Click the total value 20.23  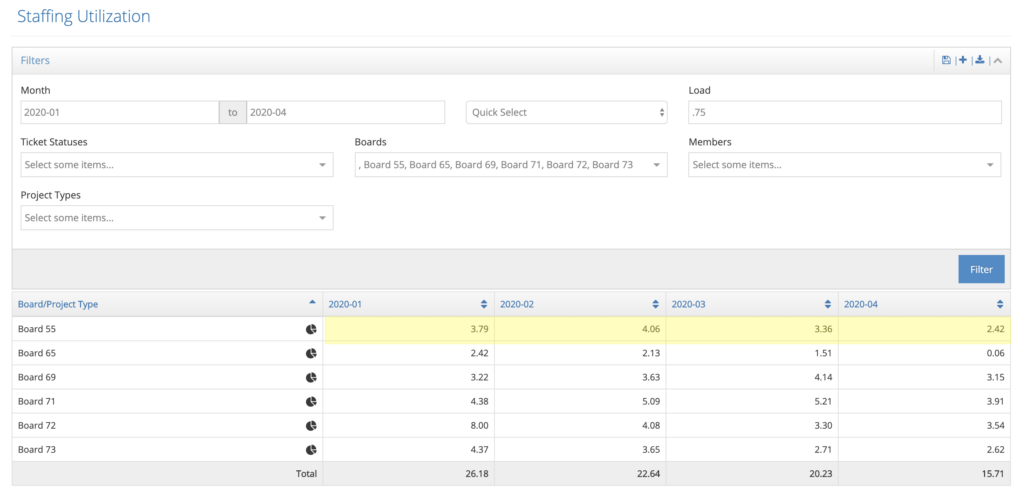click(x=820, y=474)
